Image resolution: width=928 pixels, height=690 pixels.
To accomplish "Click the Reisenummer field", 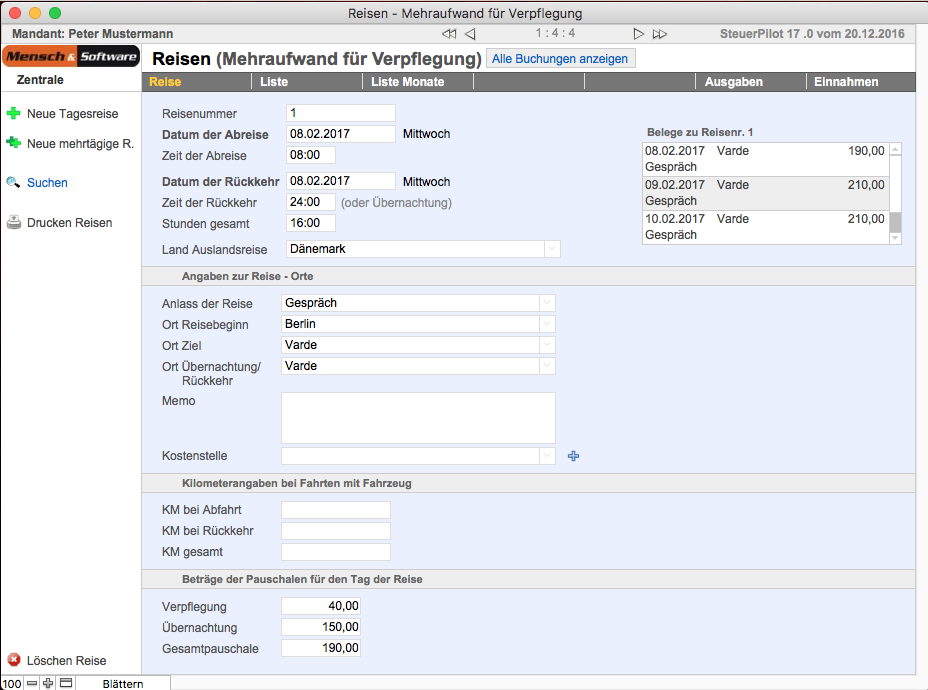I will click(341, 112).
